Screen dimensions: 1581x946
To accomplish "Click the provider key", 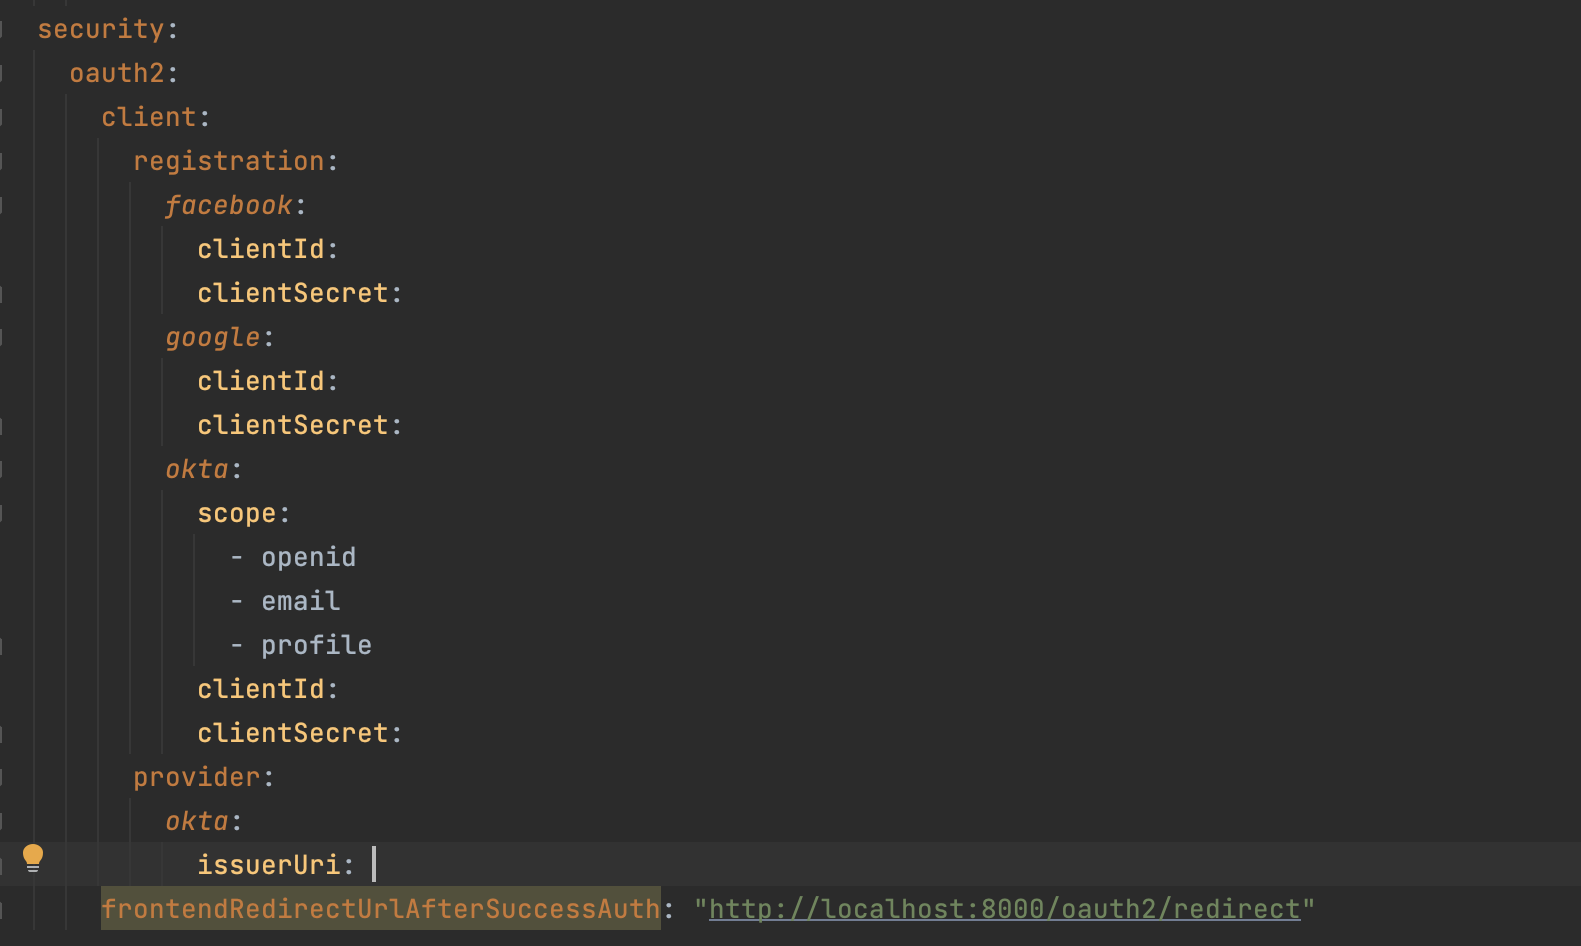I will (196, 777).
